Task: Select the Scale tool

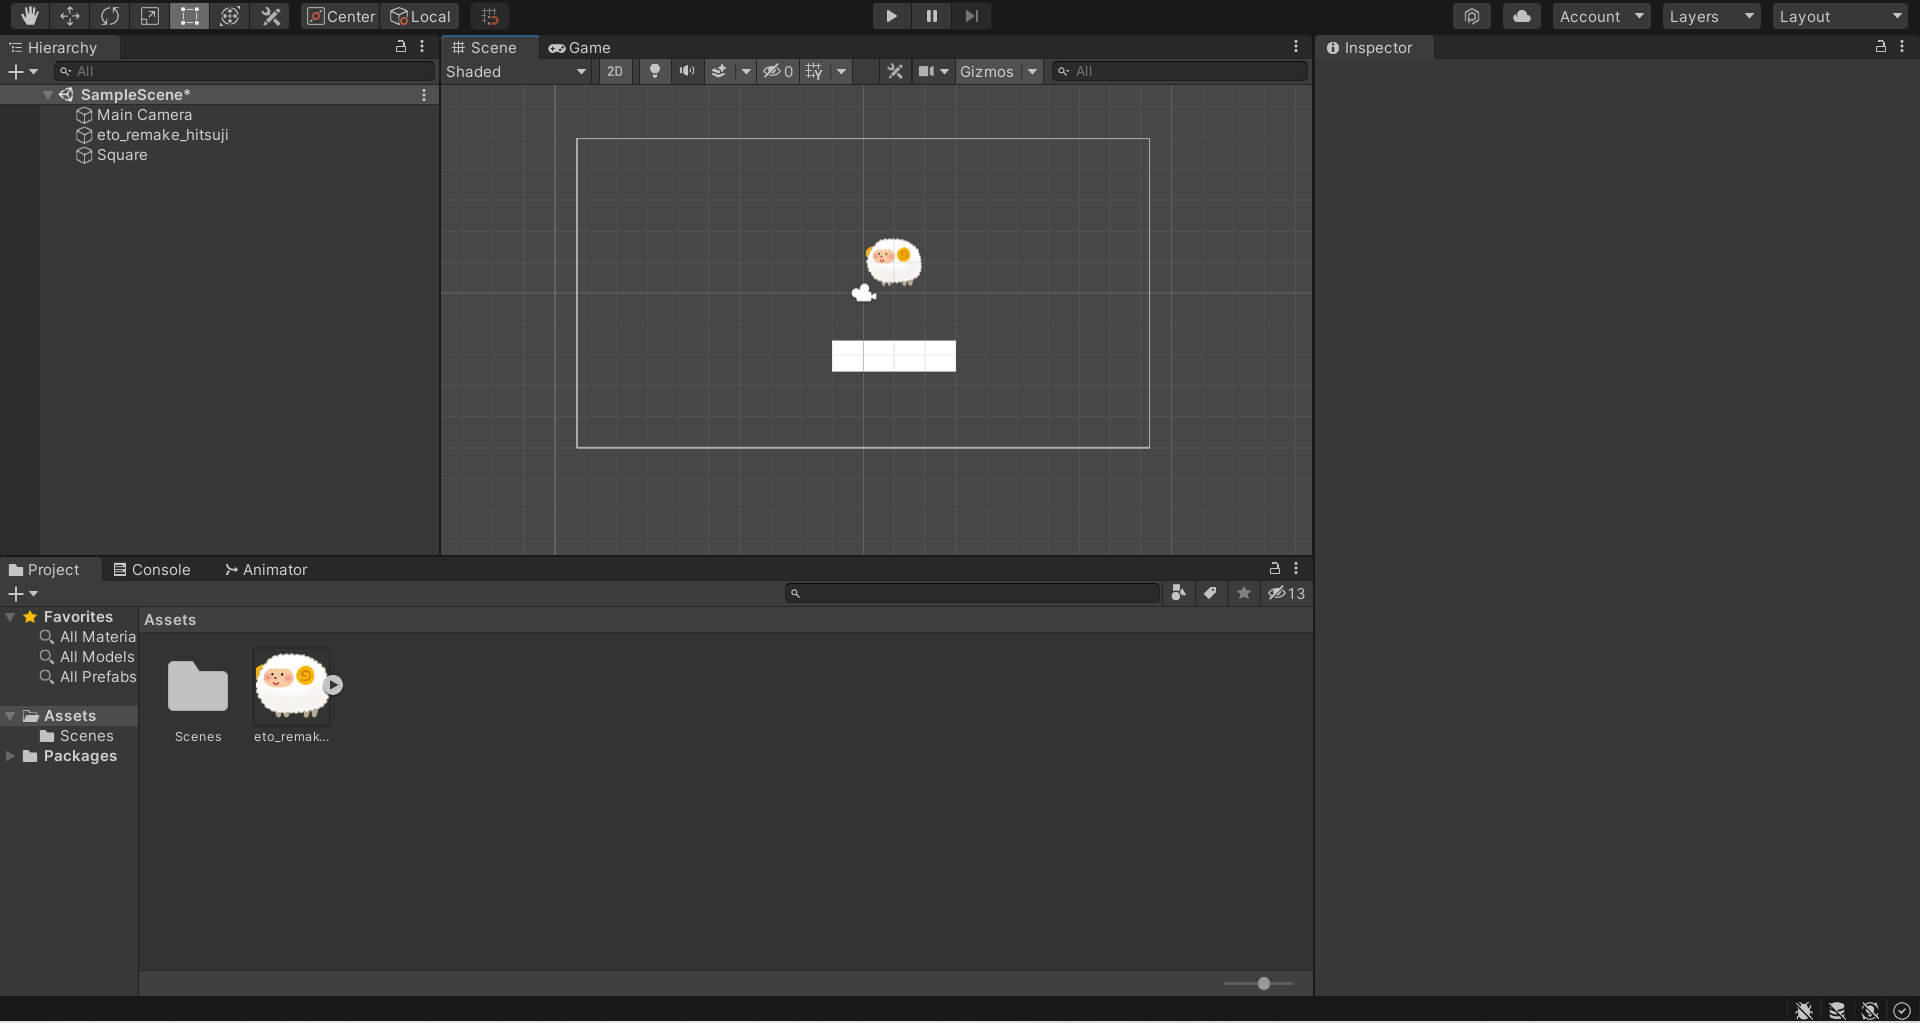Action: click(x=150, y=16)
